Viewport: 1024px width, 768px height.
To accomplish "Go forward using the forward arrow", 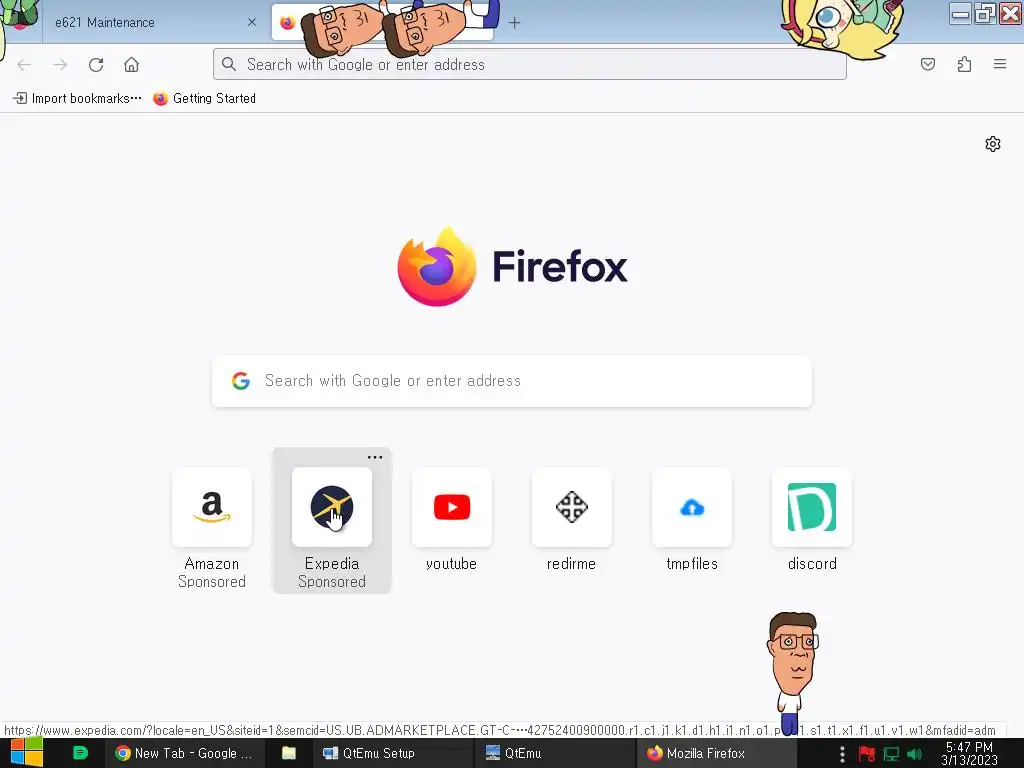I will tap(60, 65).
